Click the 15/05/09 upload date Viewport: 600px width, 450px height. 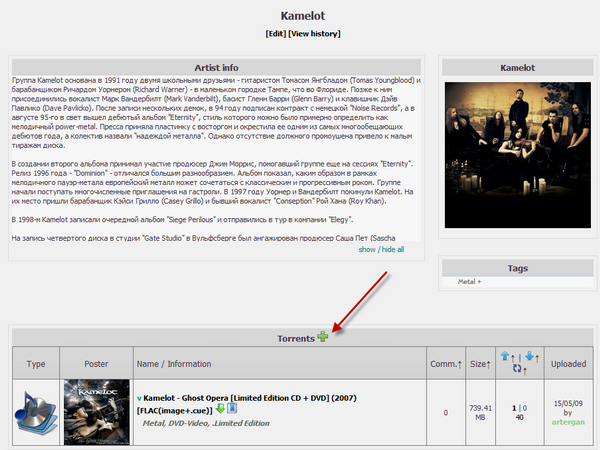tap(568, 403)
